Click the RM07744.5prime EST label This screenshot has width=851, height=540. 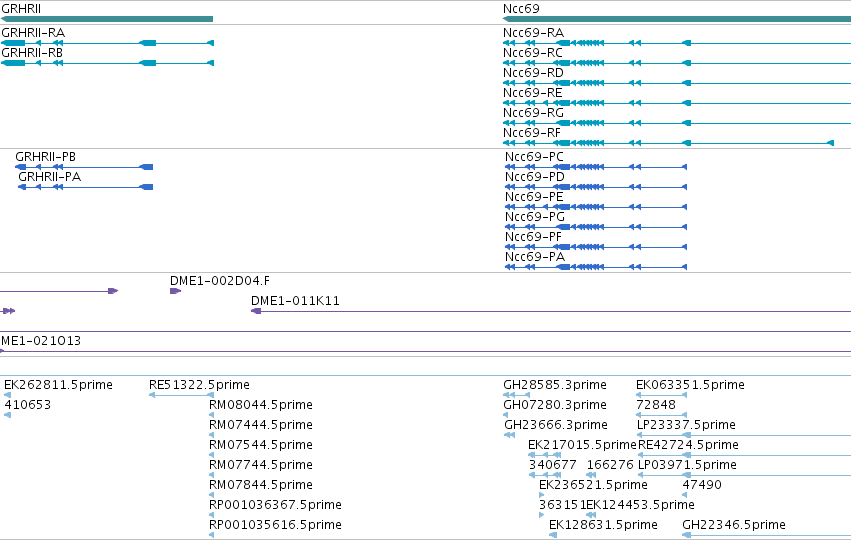tap(261, 466)
